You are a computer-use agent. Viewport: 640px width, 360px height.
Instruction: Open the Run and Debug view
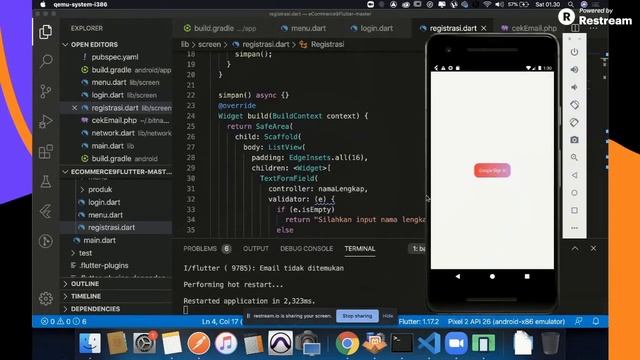click(46, 121)
